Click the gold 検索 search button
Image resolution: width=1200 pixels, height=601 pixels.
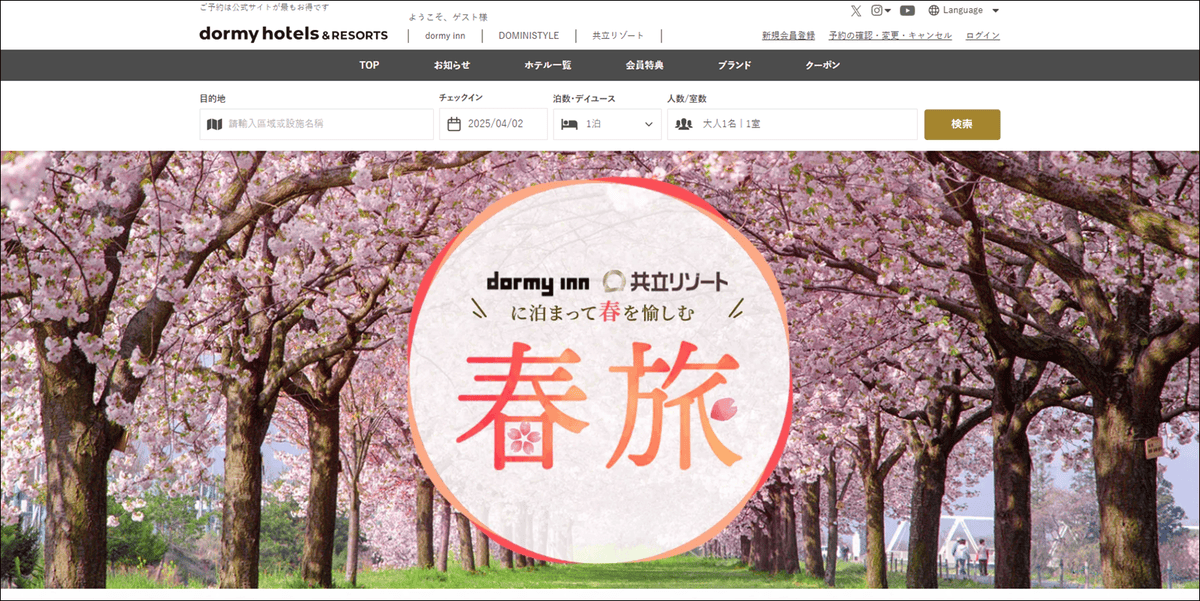(x=962, y=124)
